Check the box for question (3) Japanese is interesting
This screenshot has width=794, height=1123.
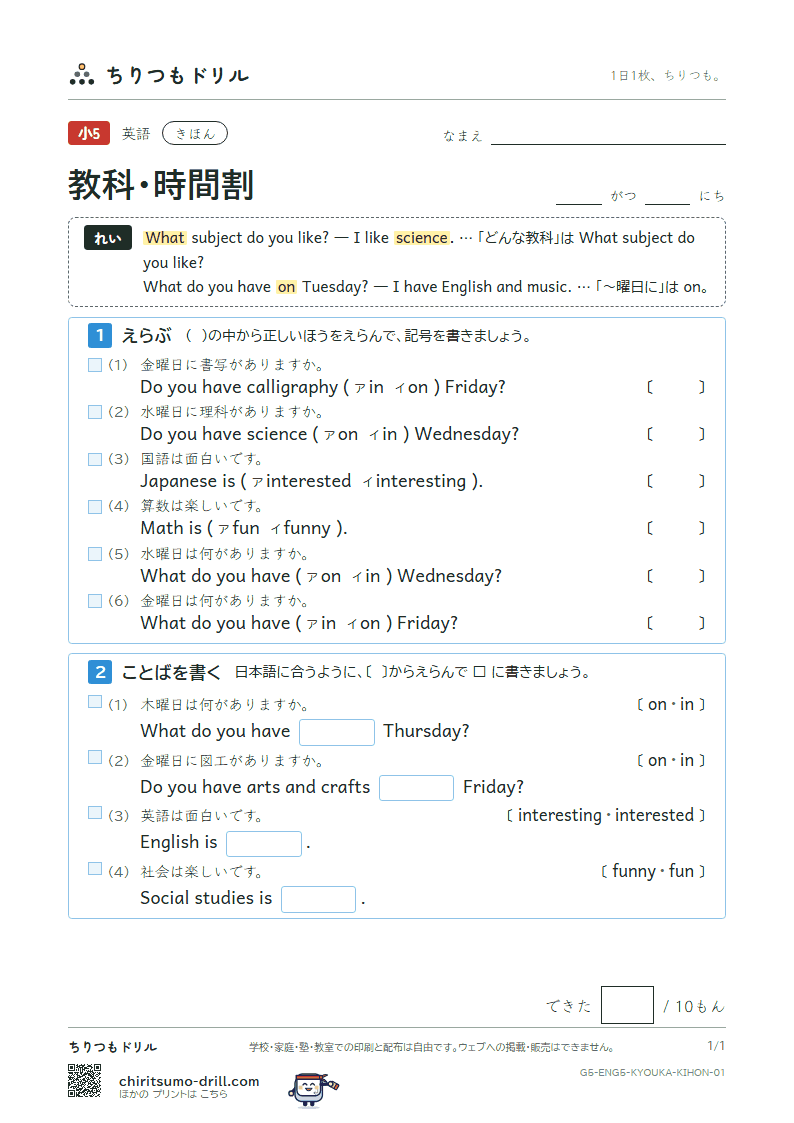pyautogui.click(x=95, y=459)
